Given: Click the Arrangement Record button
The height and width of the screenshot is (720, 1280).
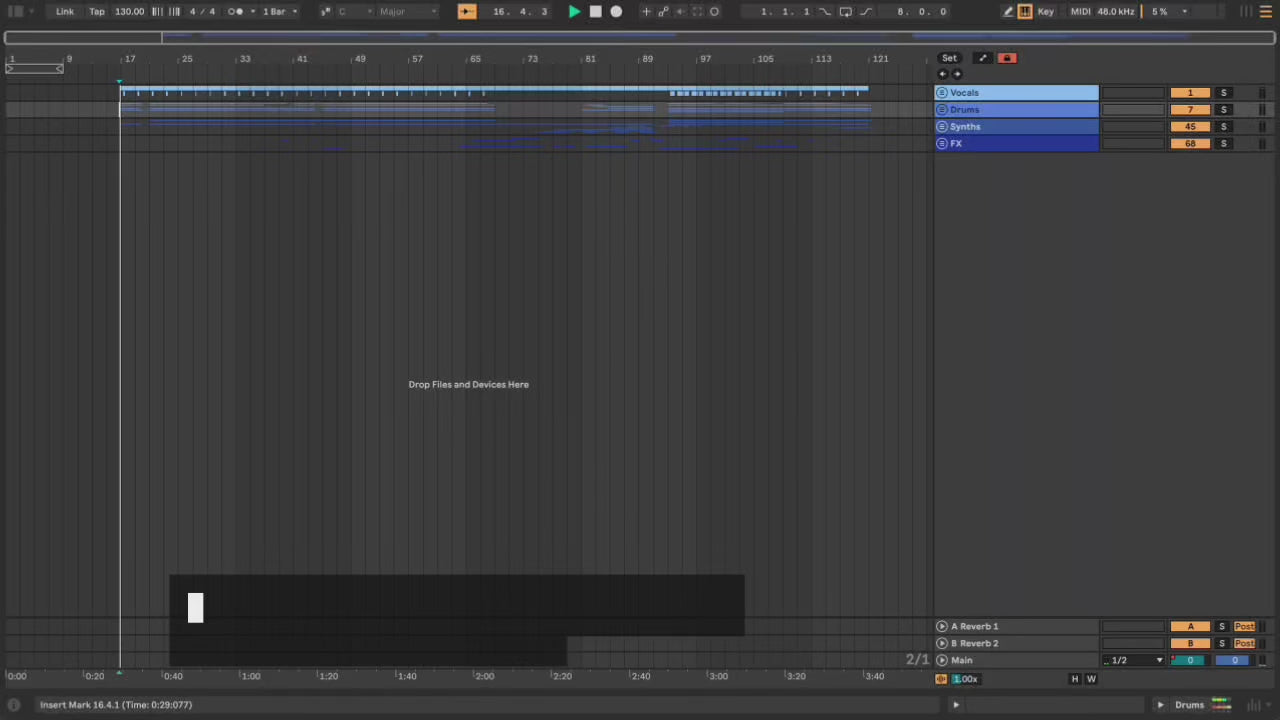Looking at the screenshot, I should coord(616,12).
